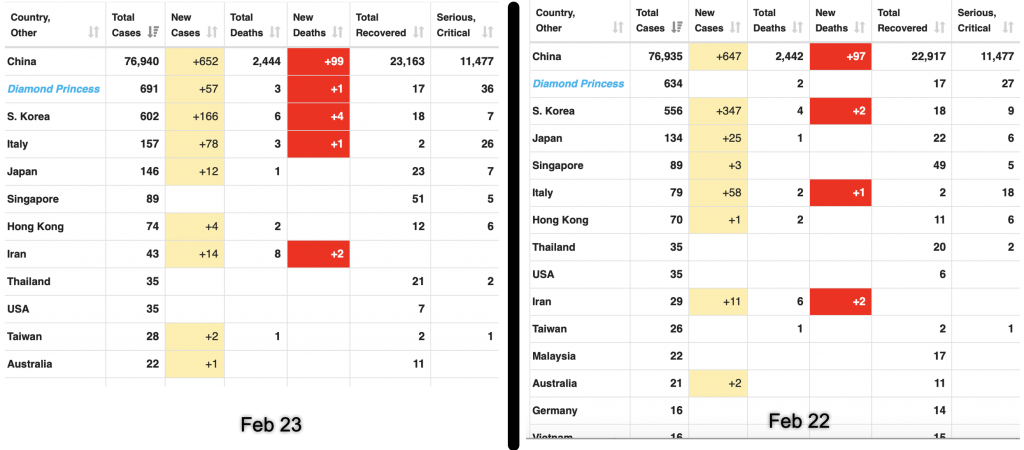The height and width of the screenshot is (450, 1024).
Task: Click the New Cases sort arrows in the left table
Action: pos(212,32)
